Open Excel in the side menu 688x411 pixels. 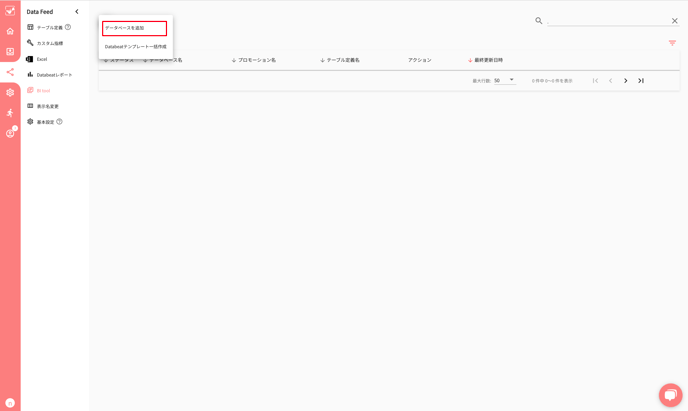coord(42,59)
